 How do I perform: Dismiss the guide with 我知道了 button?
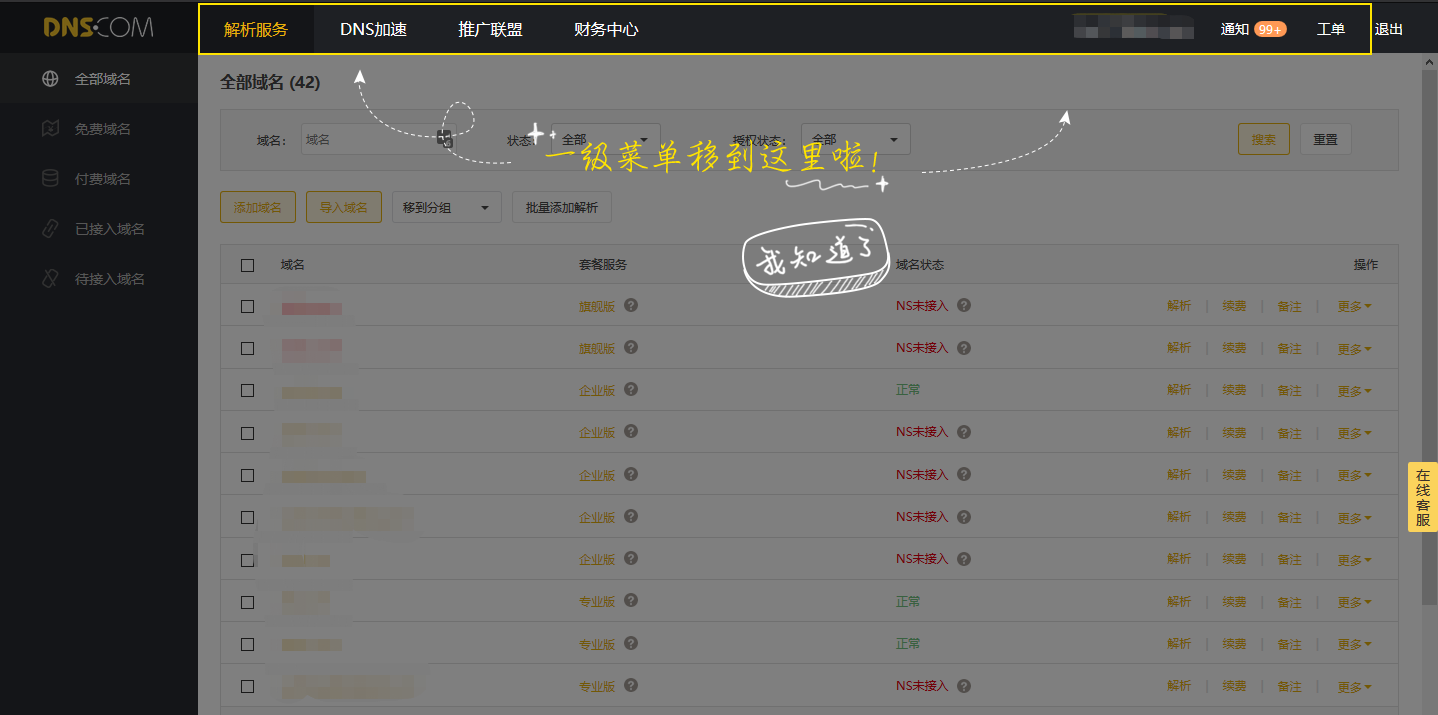815,257
